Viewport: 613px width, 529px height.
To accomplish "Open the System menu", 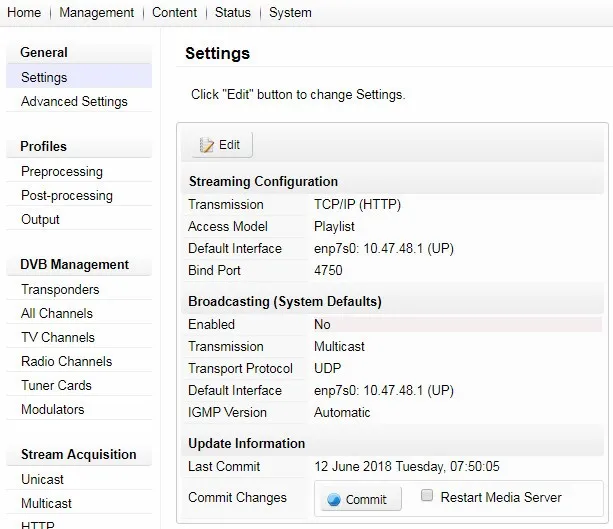I will (x=290, y=13).
